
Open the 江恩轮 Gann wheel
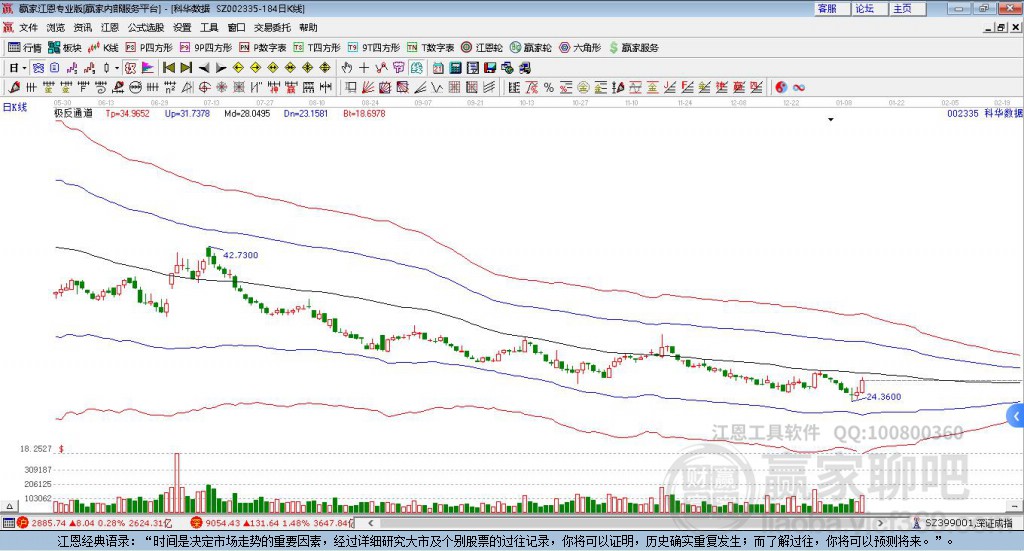(x=482, y=48)
